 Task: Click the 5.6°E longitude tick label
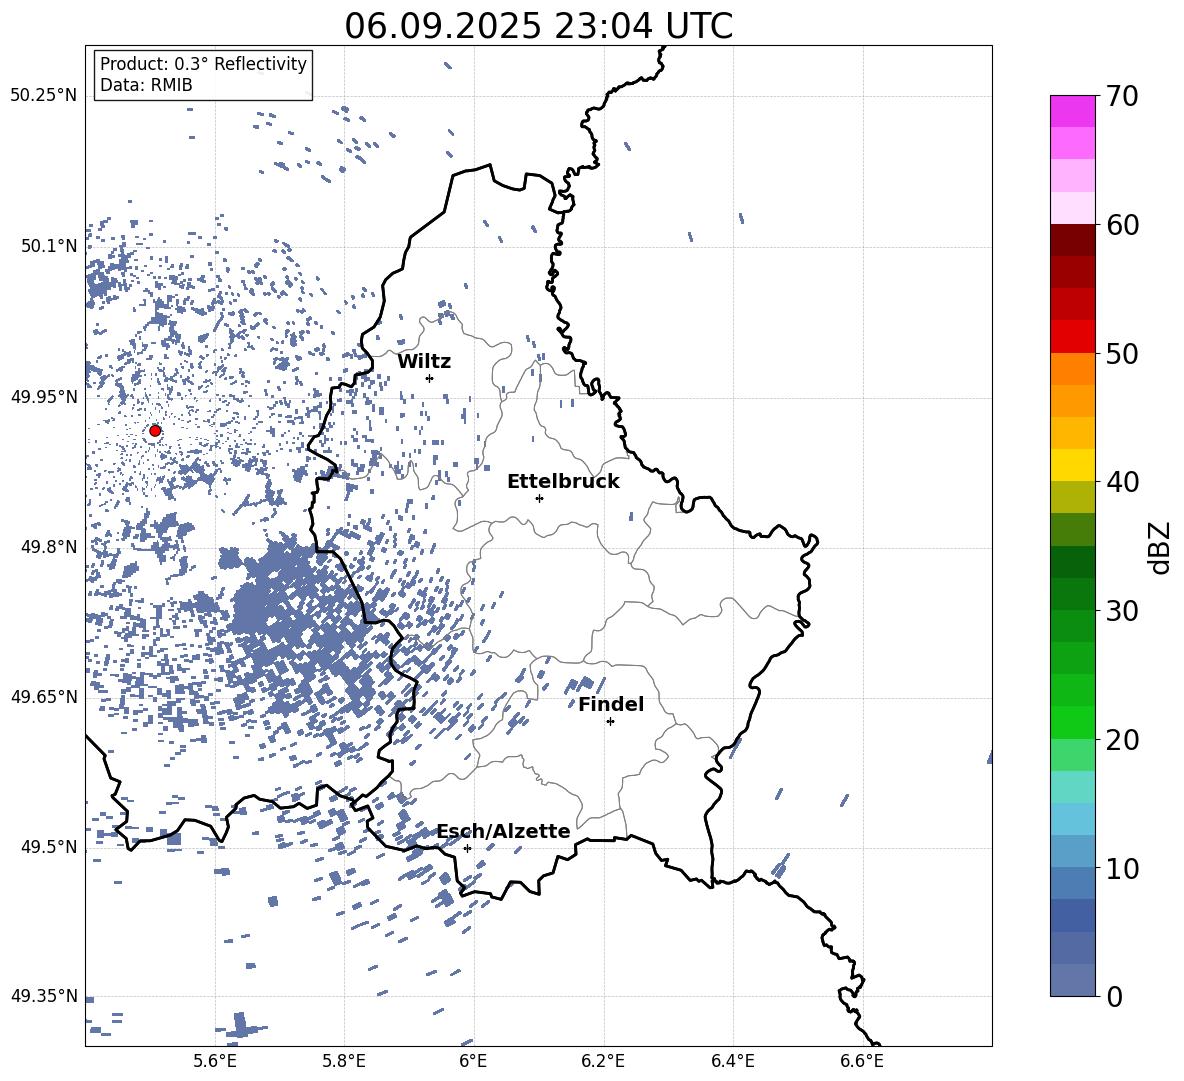pos(215,1061)
